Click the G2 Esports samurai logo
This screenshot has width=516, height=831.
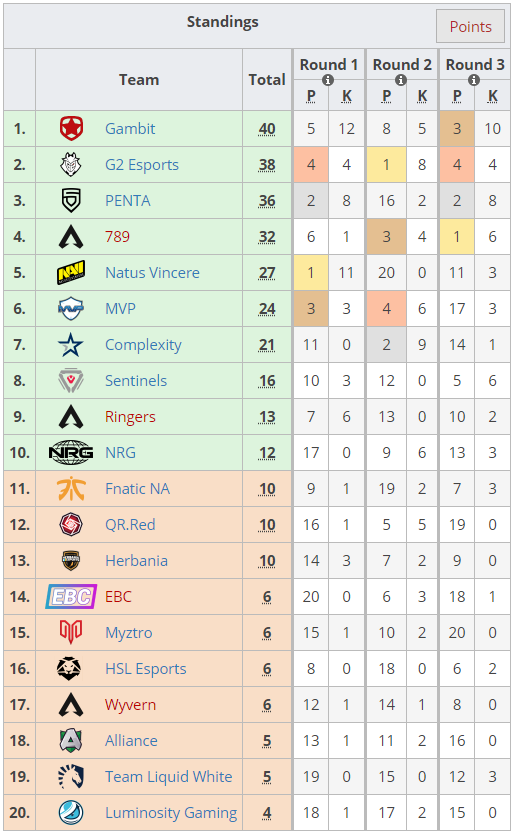pyautogui.click(x=71, y=165)
